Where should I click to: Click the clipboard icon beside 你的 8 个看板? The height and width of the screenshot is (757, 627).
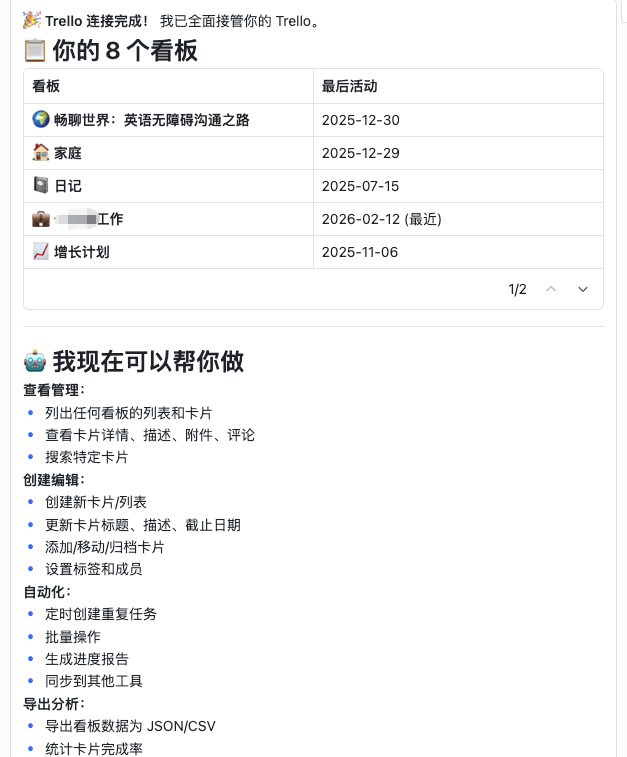pos(35,51)
